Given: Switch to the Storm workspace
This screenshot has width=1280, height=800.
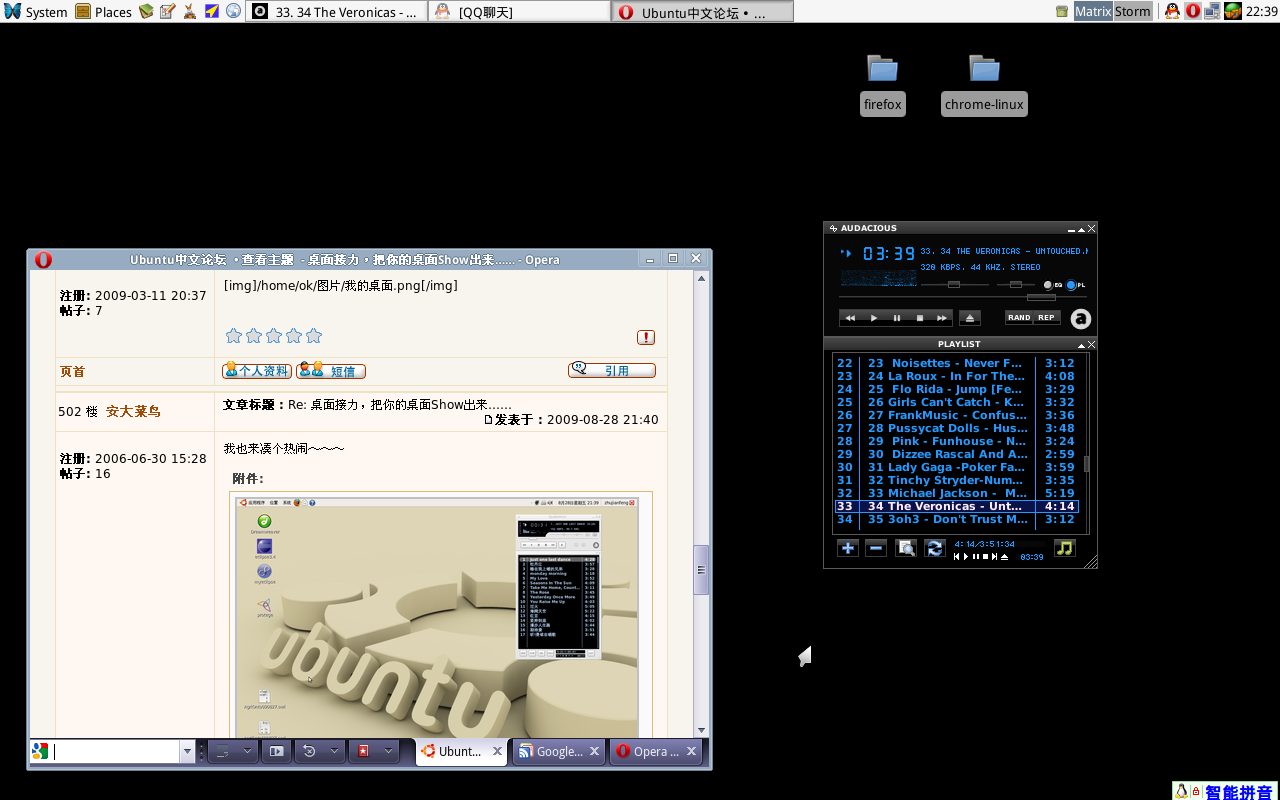Looking at the screenshot, I should [x=1133, y=12].
